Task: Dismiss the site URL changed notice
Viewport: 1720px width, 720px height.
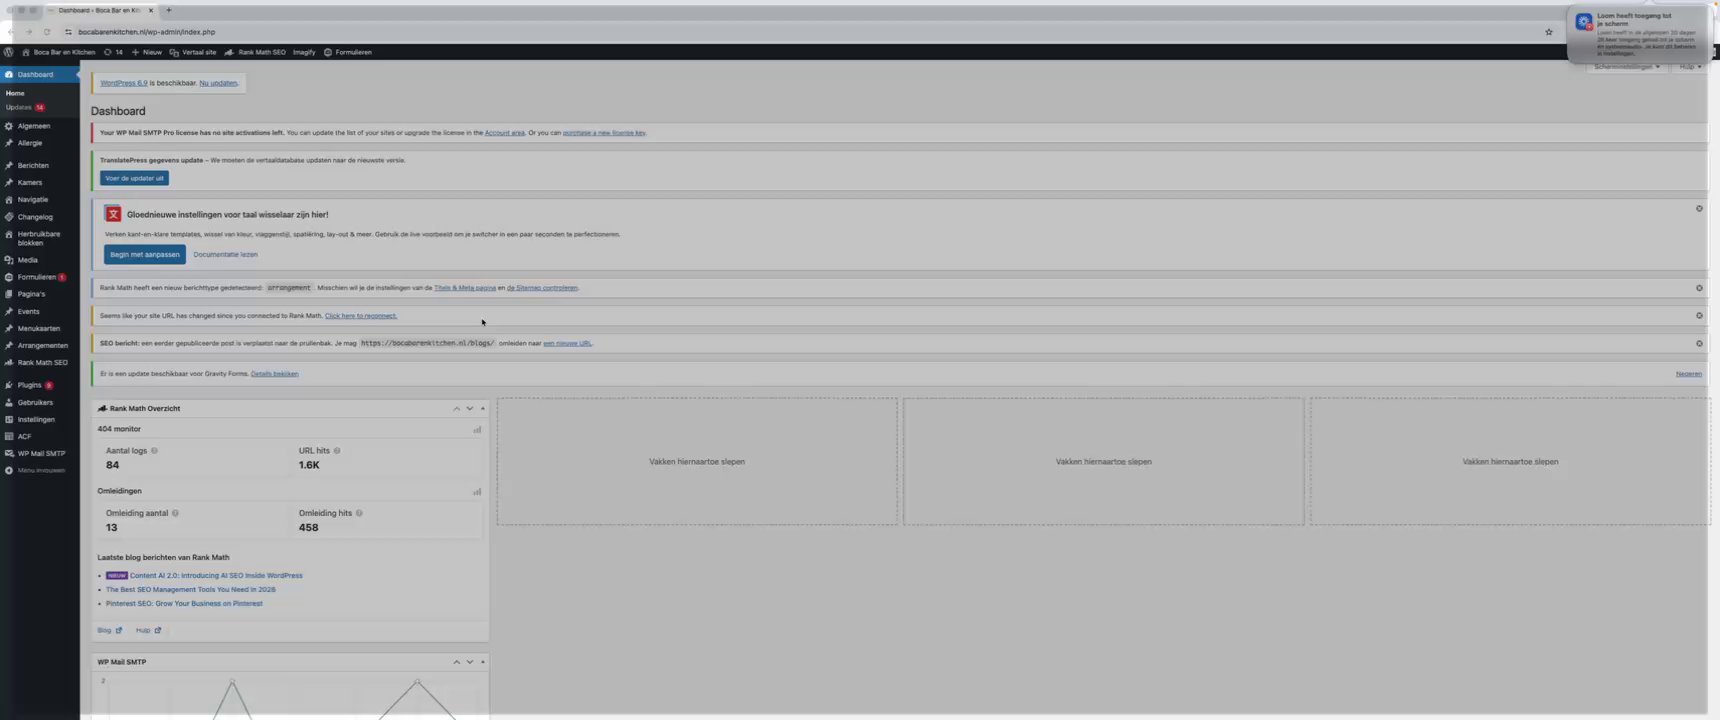Action: [1699, 316]
